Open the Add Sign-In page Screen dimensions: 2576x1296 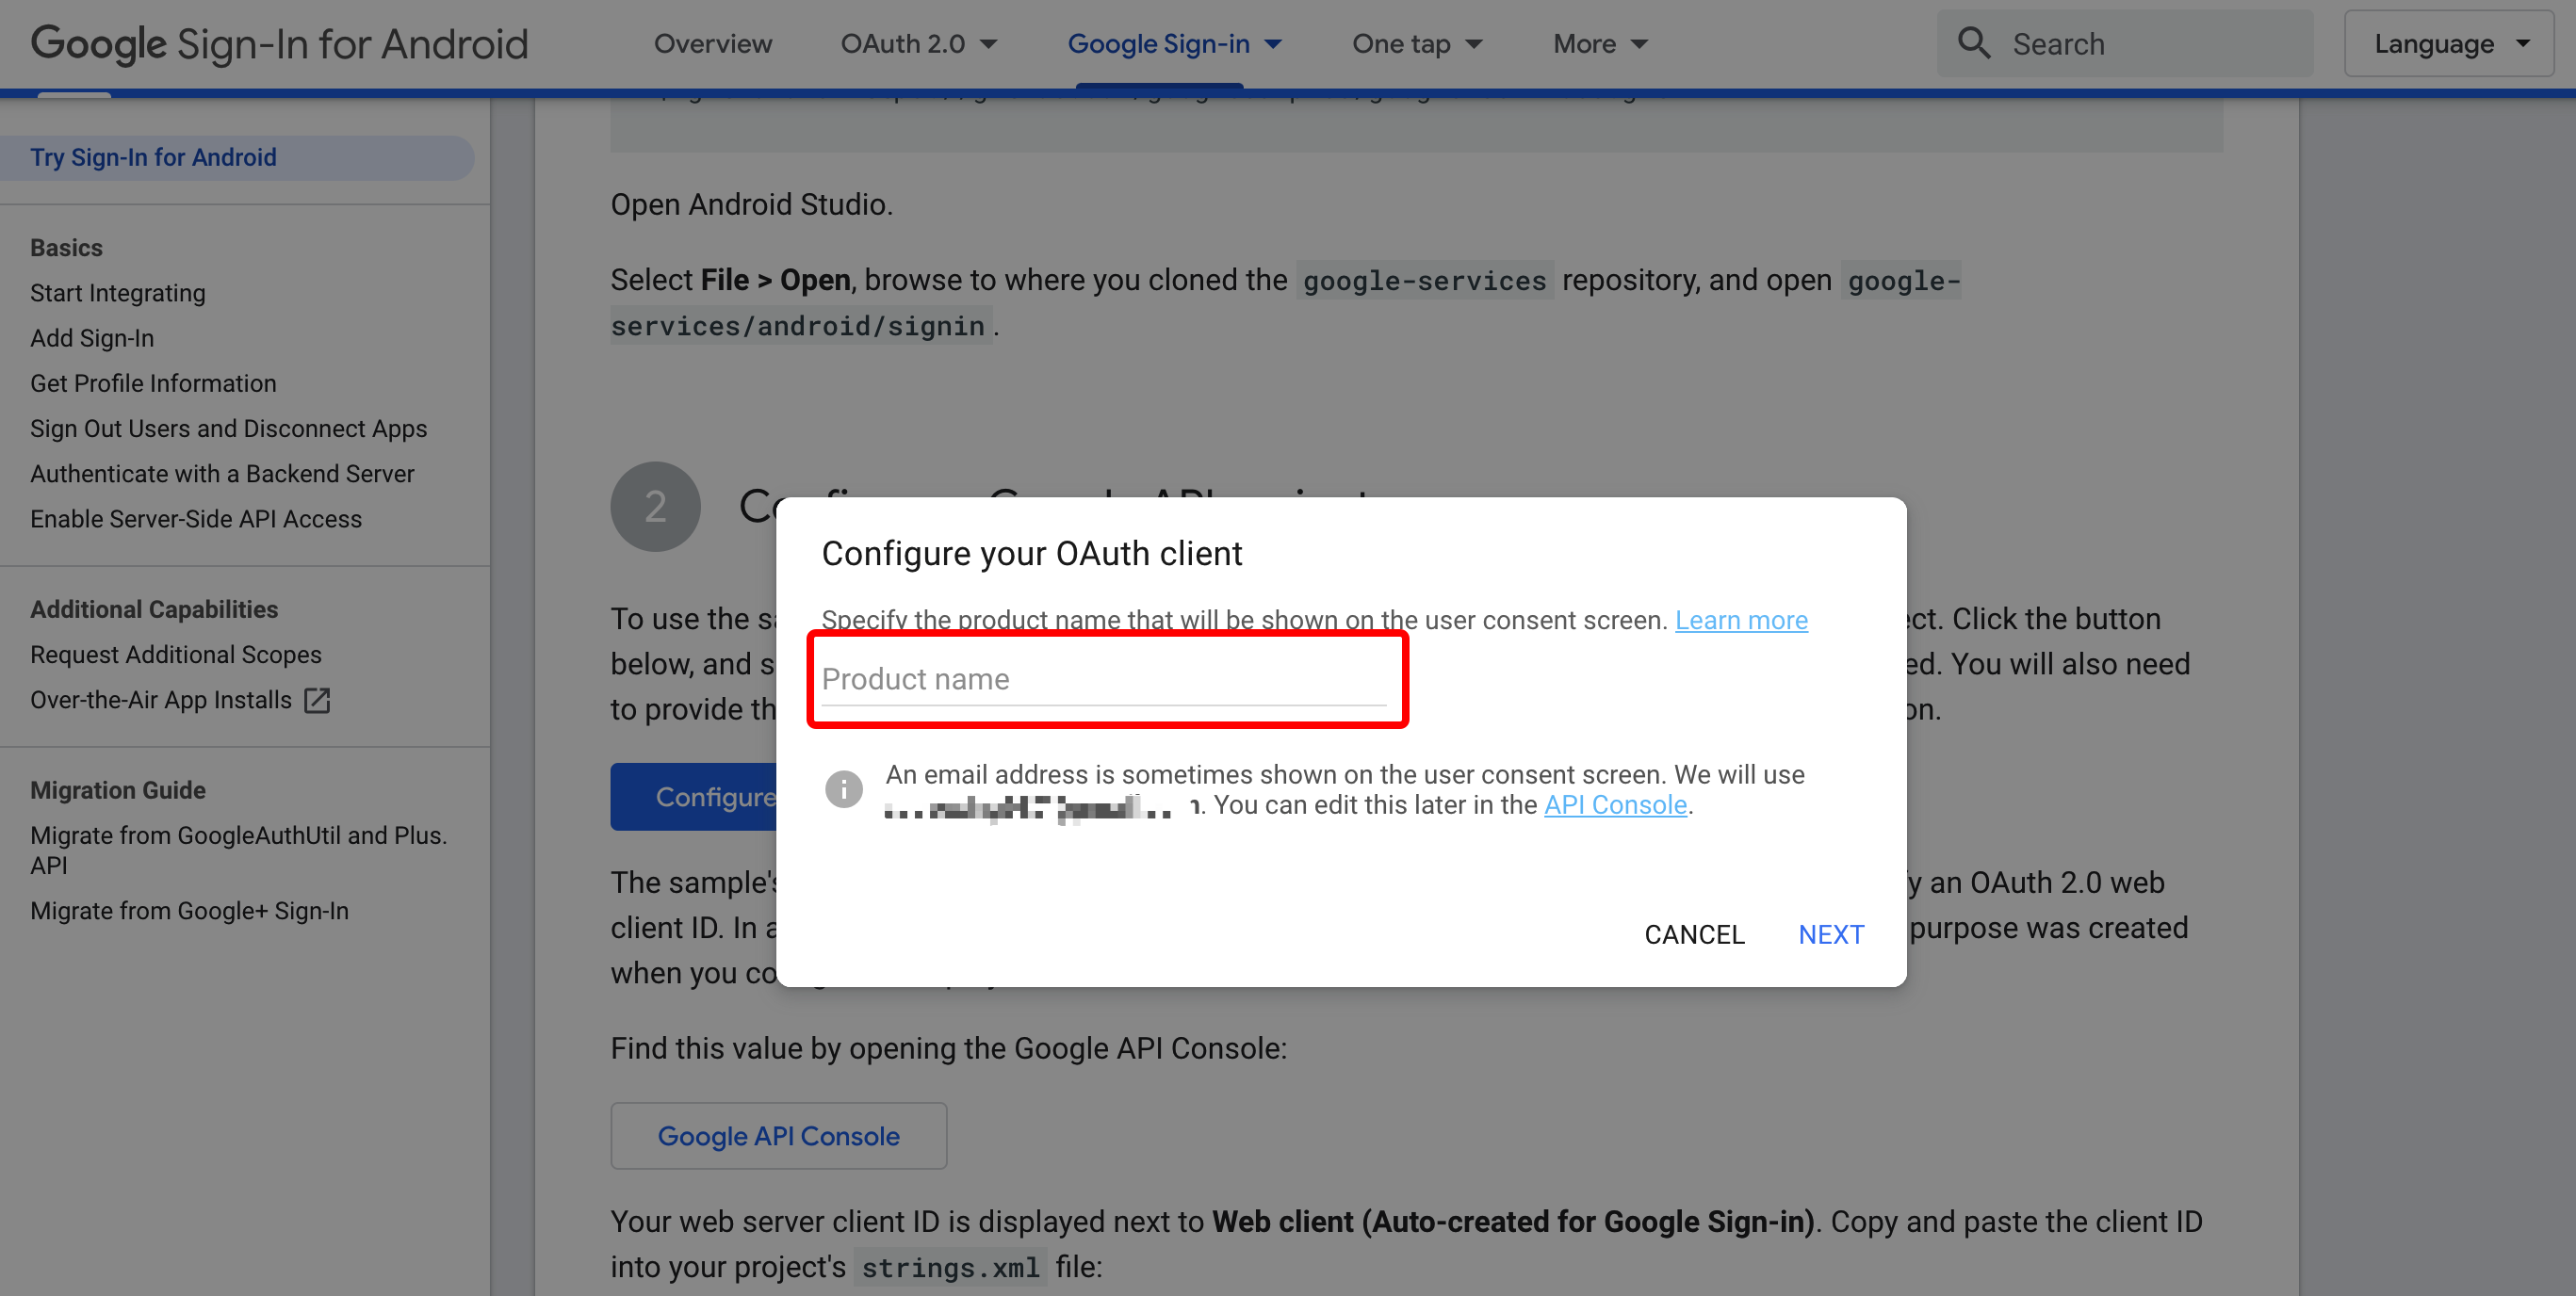pos(92,338)
